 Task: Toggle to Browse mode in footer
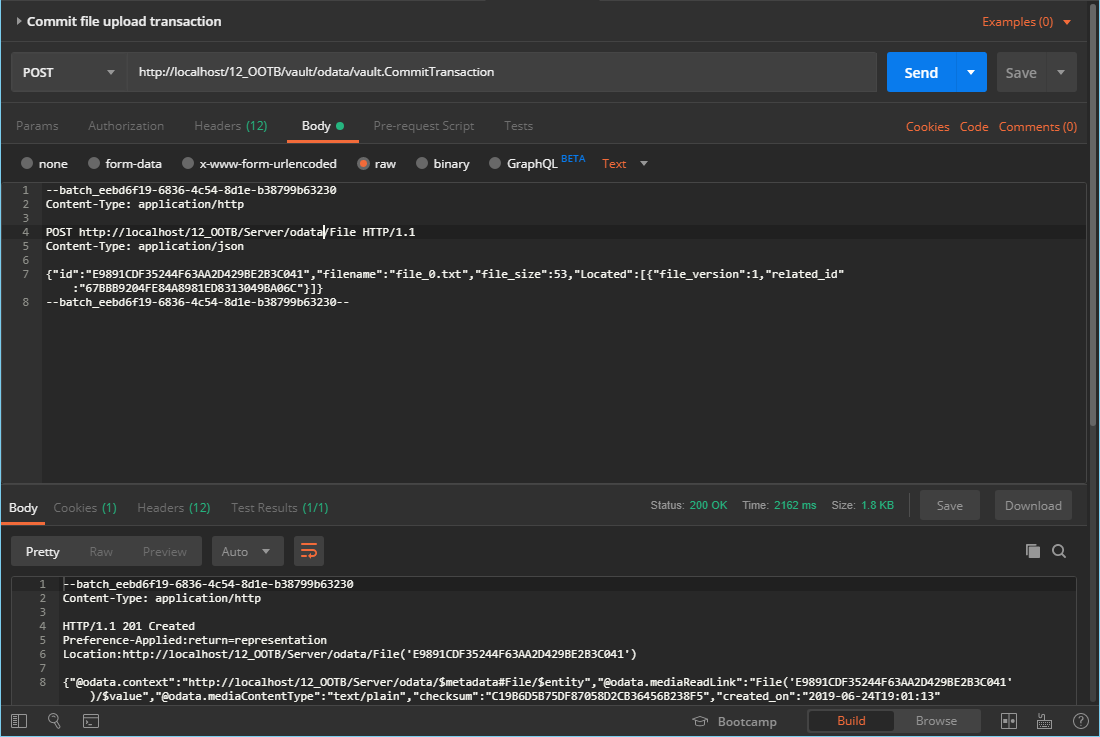pyautogui.click(x=936, y=721)
